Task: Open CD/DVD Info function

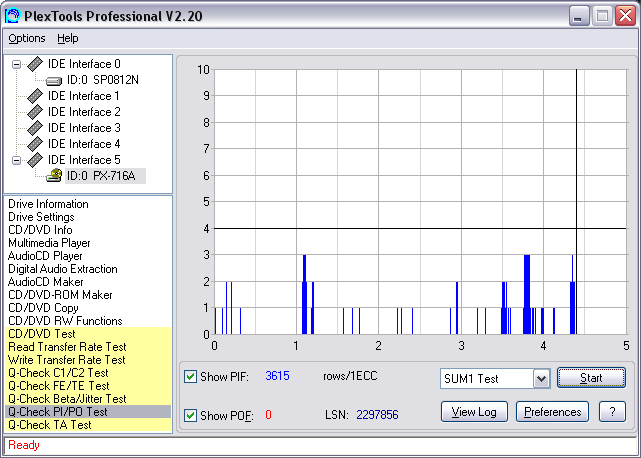Action: (x=40, y=230)
